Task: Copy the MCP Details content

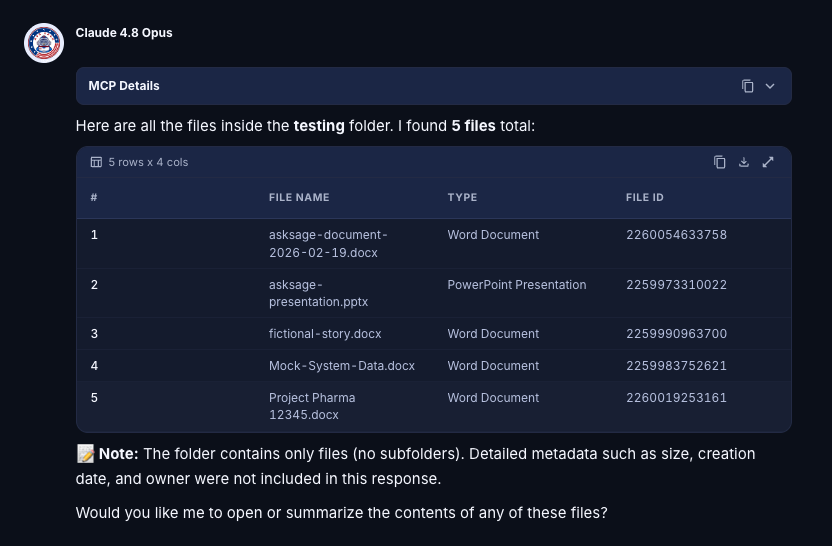Action: point(748,86)
